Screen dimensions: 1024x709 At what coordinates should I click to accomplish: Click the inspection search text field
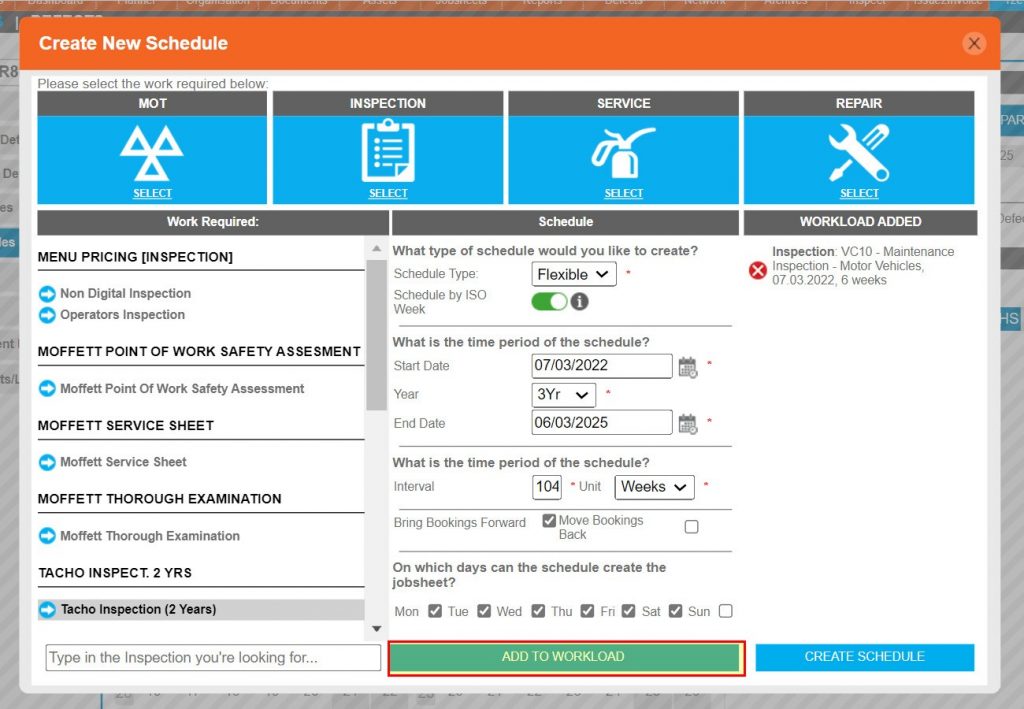click(x=213, y=658)
